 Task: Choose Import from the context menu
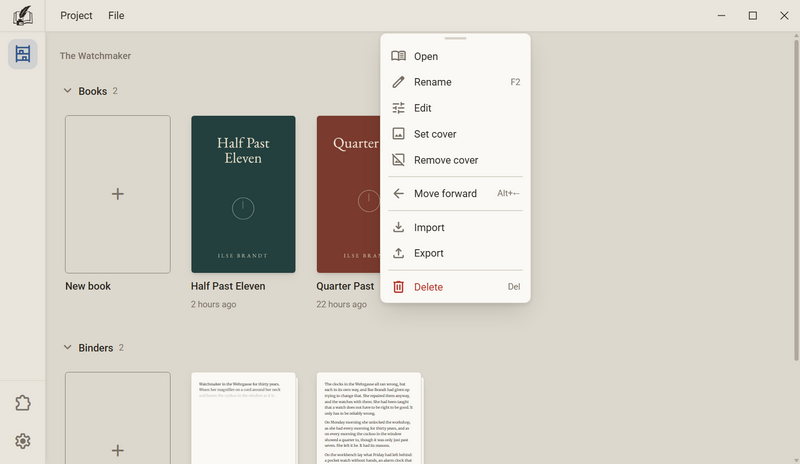[x=455, y=227]
